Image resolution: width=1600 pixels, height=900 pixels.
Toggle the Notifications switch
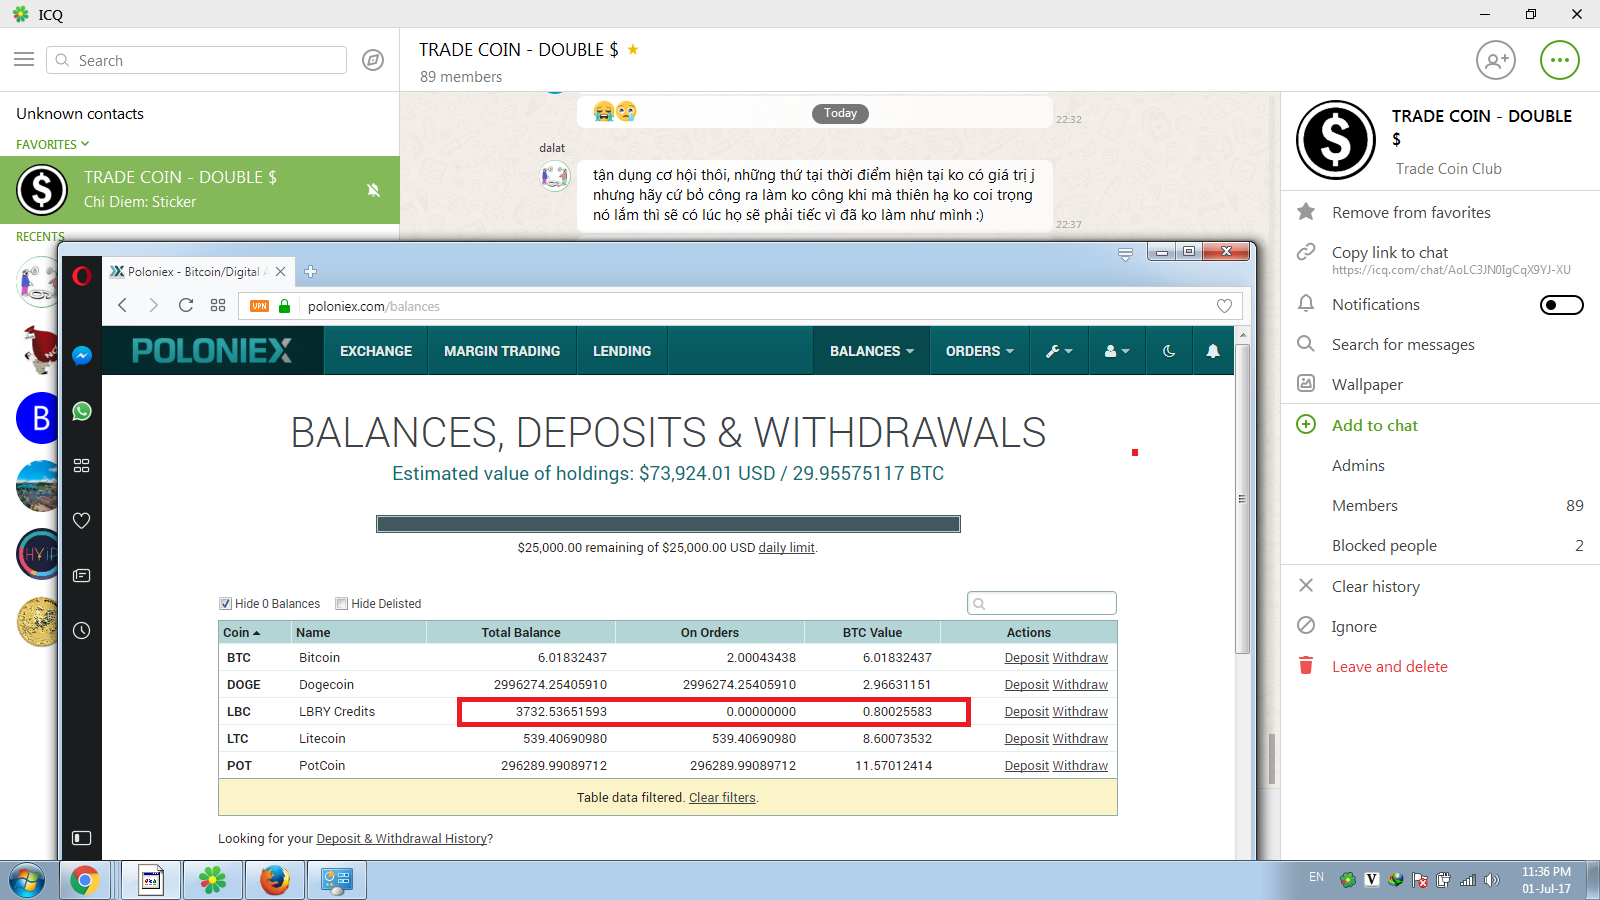[x=1561, y=305]
